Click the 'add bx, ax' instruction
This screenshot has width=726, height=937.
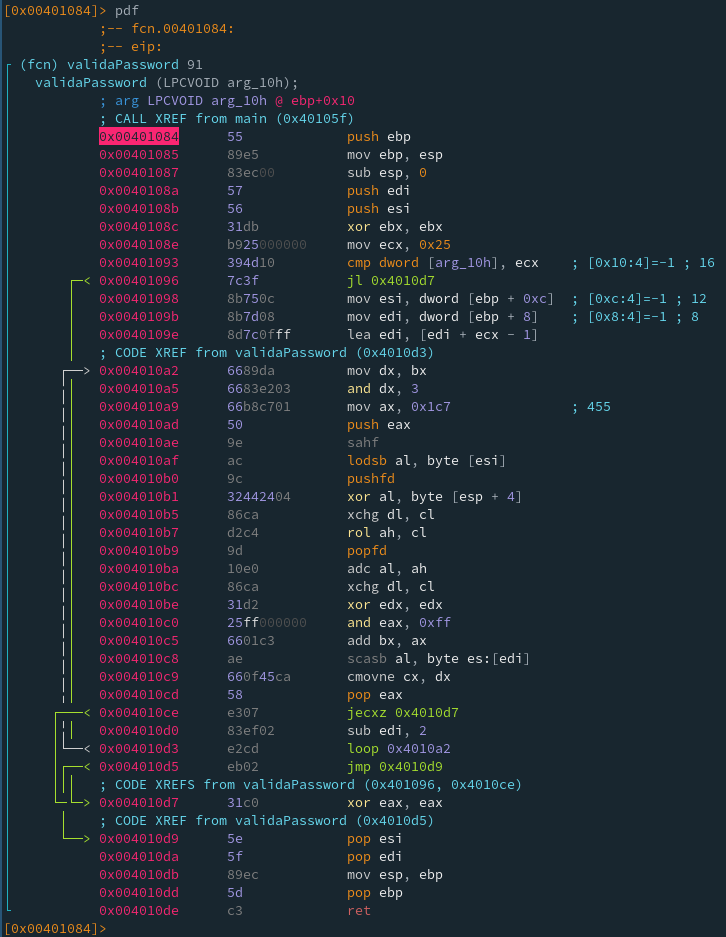[387, 641]
